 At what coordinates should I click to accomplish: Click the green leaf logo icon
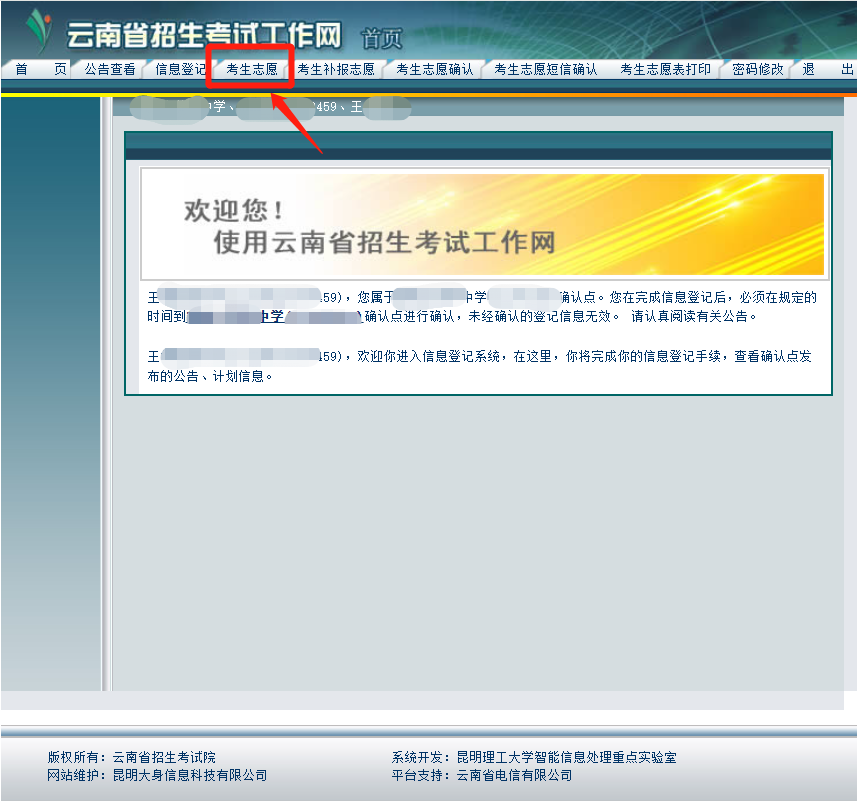coord(38,30)
